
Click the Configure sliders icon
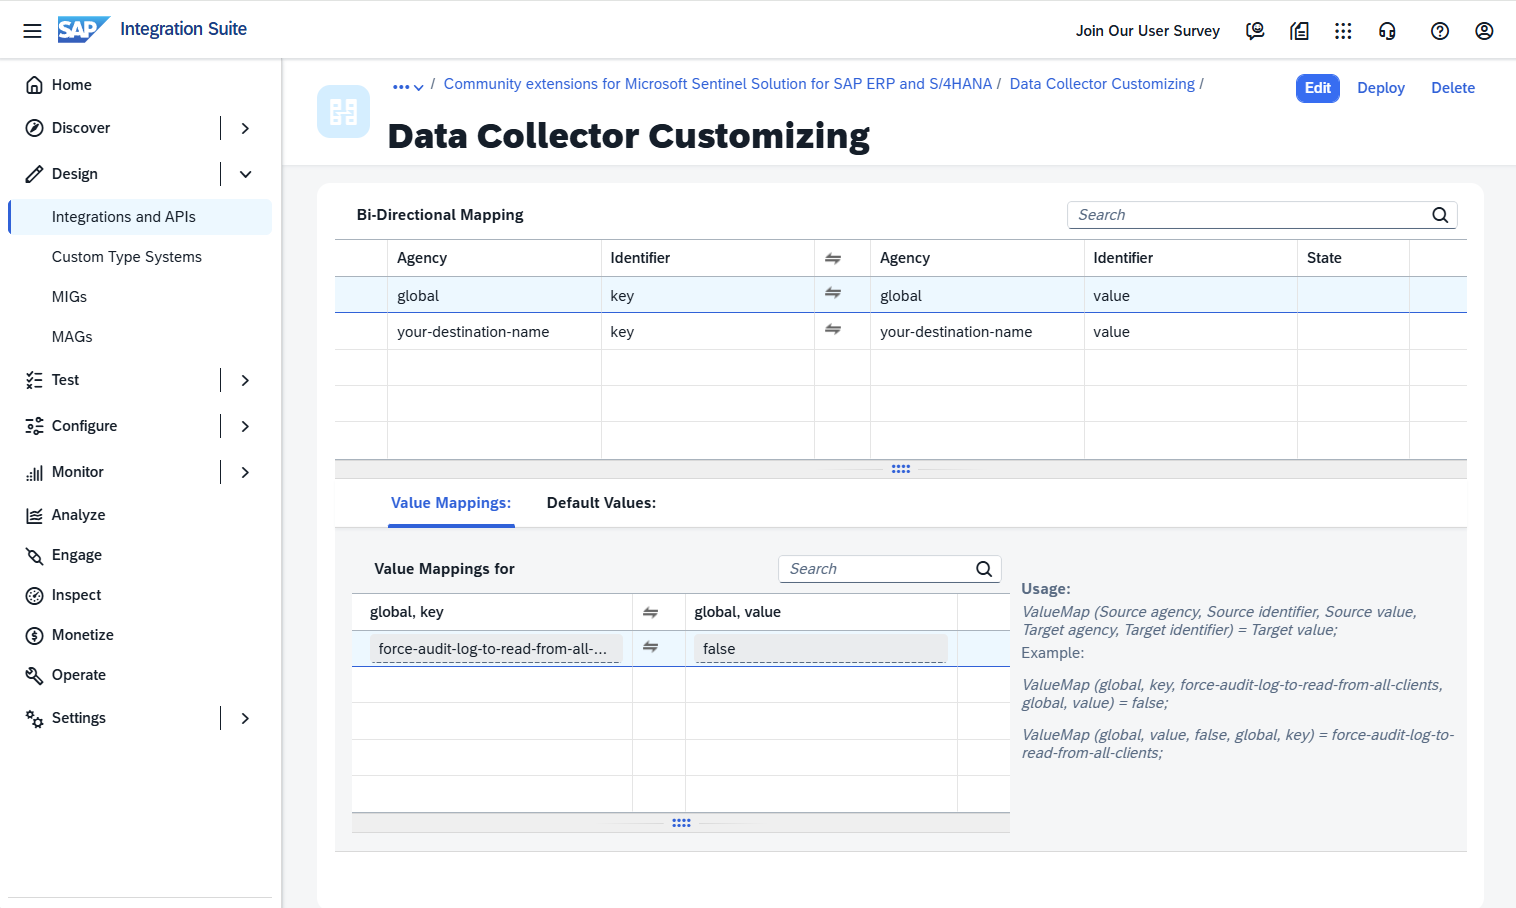click(x=34, y=426)
